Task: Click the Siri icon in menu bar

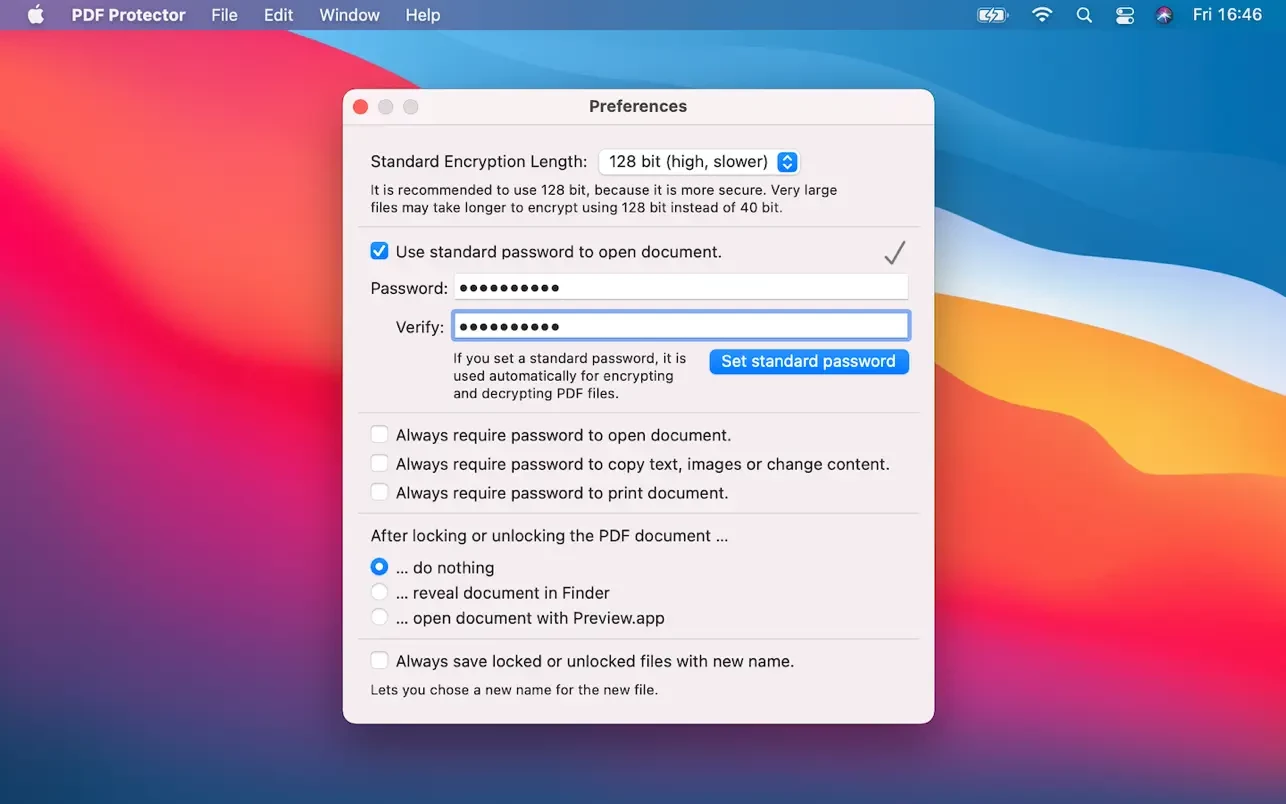Action: point(1164,15)
